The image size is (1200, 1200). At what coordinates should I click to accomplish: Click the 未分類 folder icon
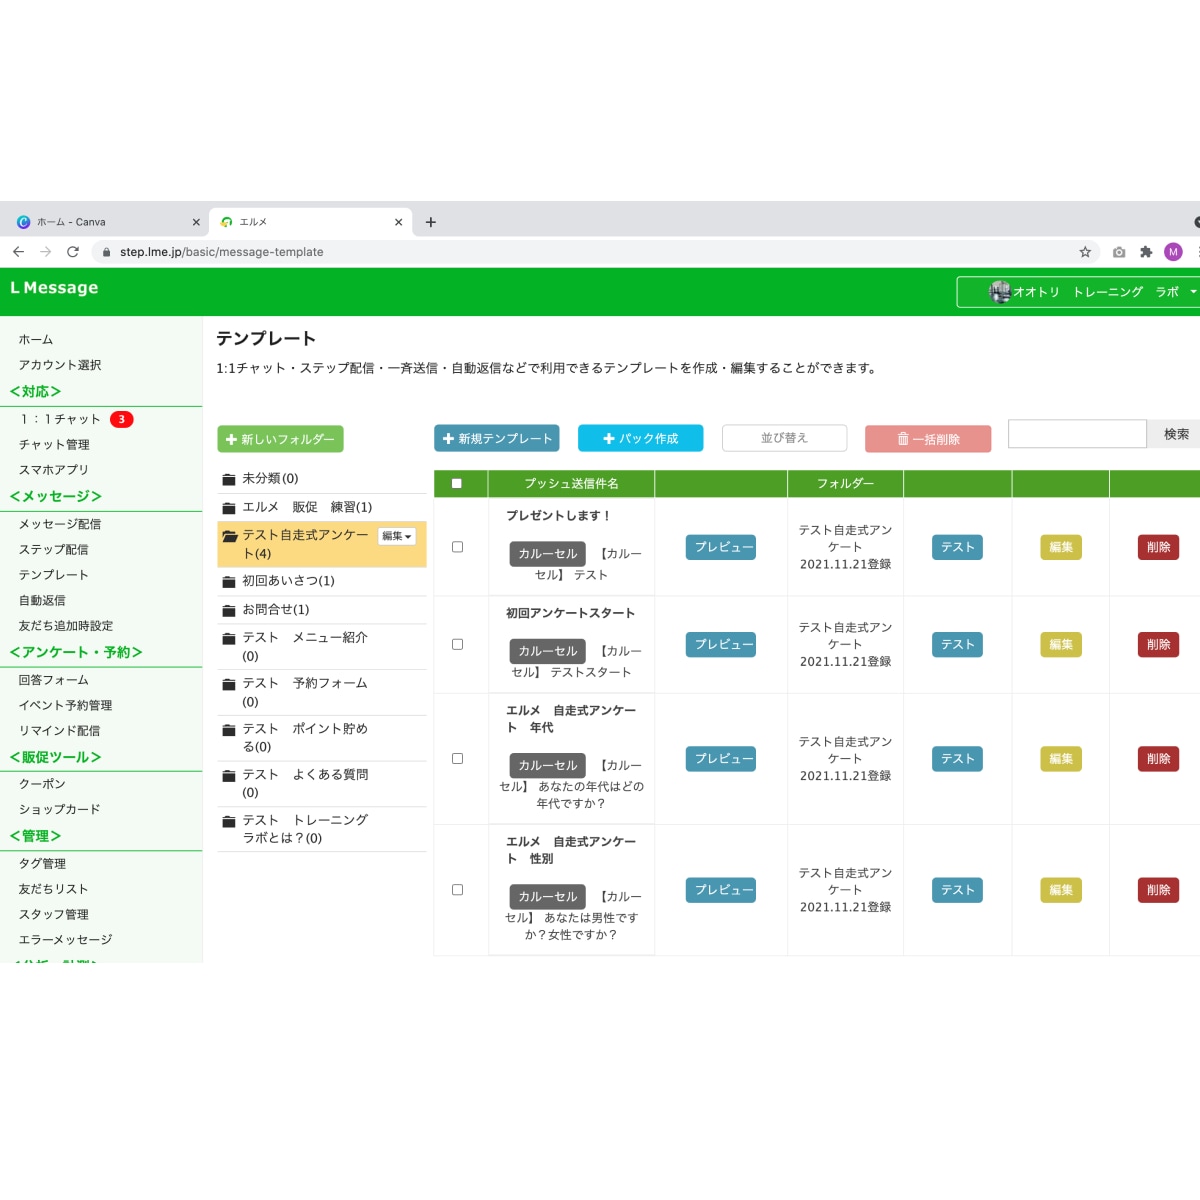tap(229, 479)
